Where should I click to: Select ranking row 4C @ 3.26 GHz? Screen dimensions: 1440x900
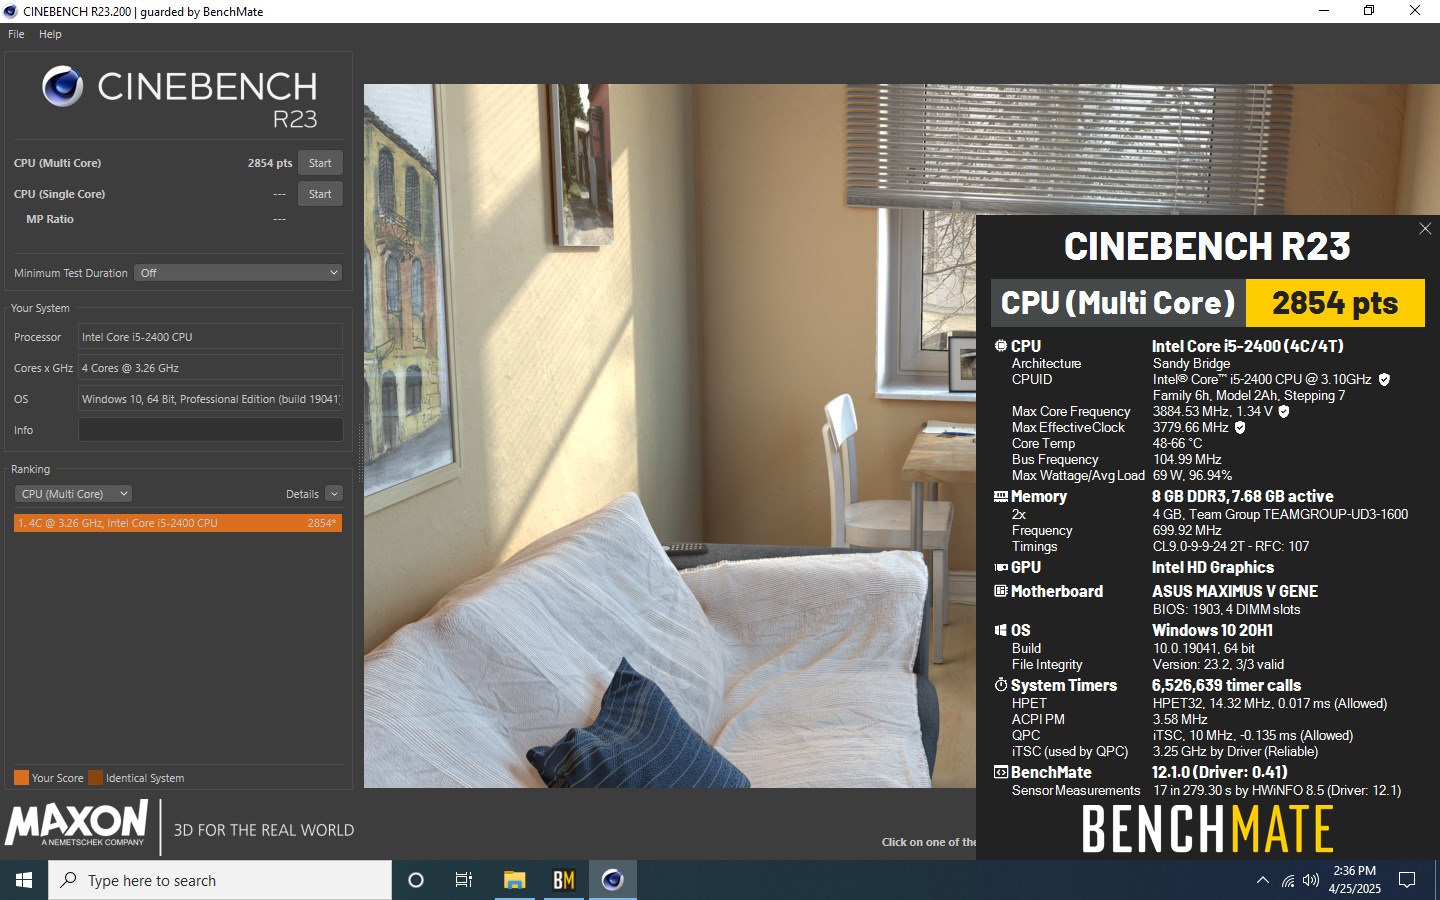point(178,523)
